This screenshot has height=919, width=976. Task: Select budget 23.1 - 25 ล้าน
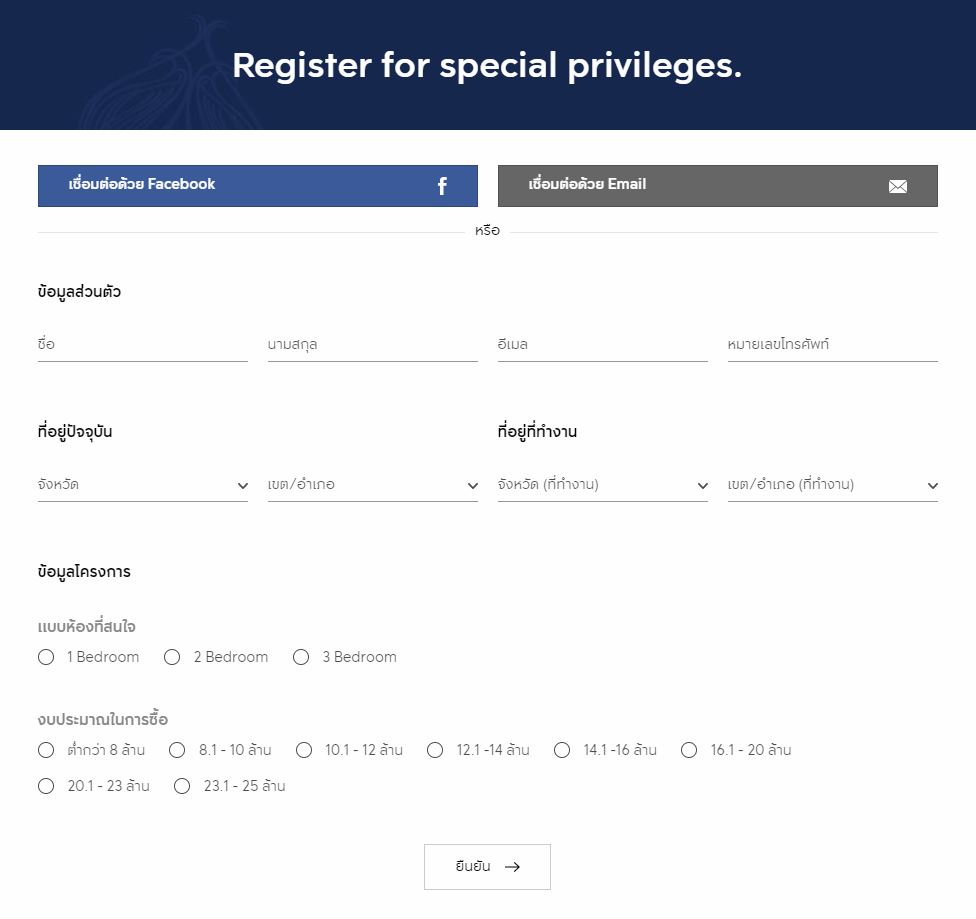click(182, 786)
